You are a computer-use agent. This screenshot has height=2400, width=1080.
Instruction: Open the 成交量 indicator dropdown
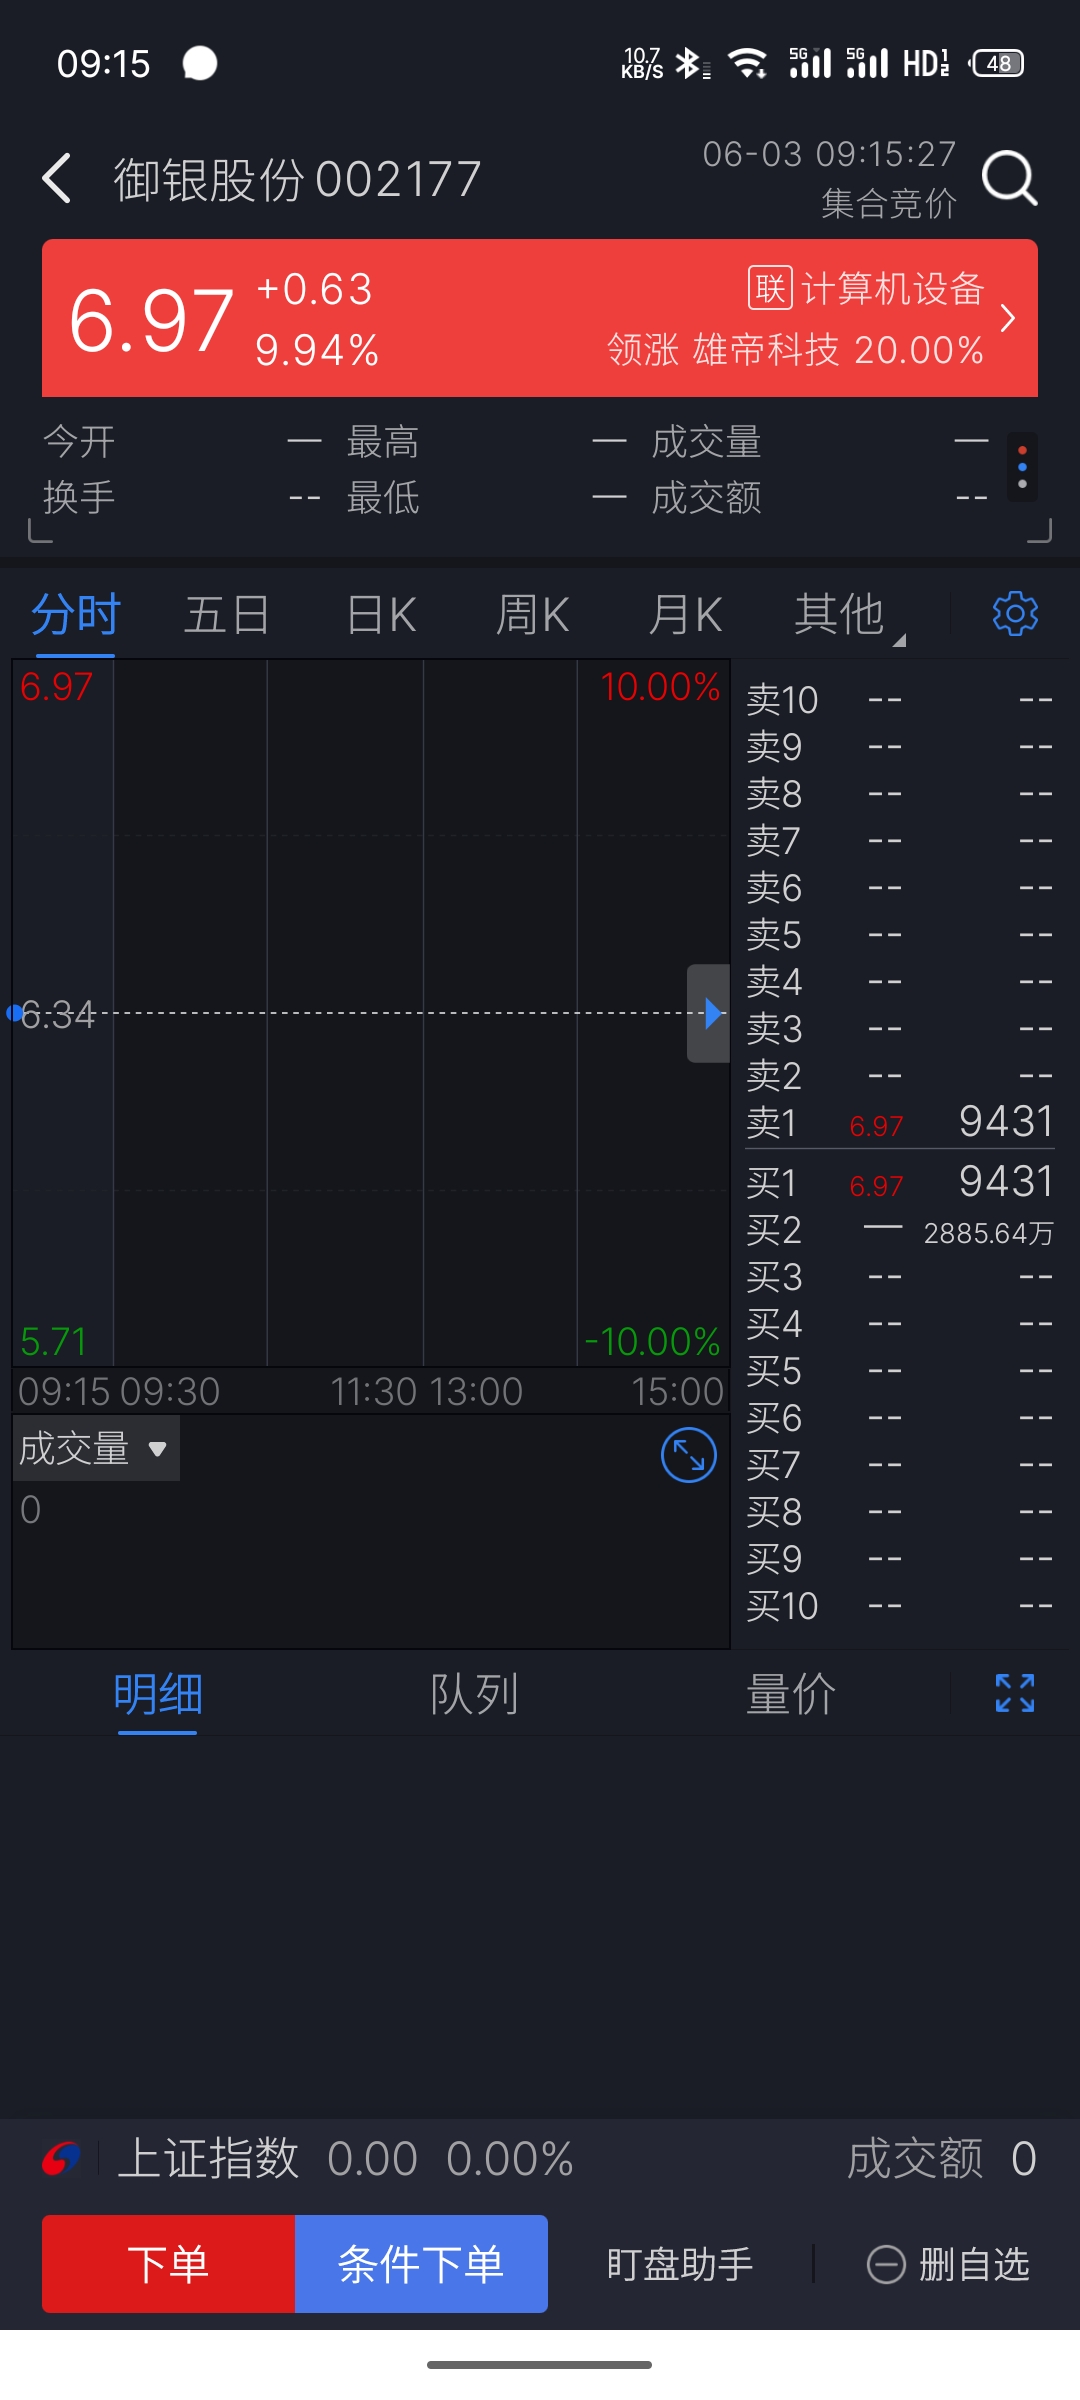coord(95,1448)
